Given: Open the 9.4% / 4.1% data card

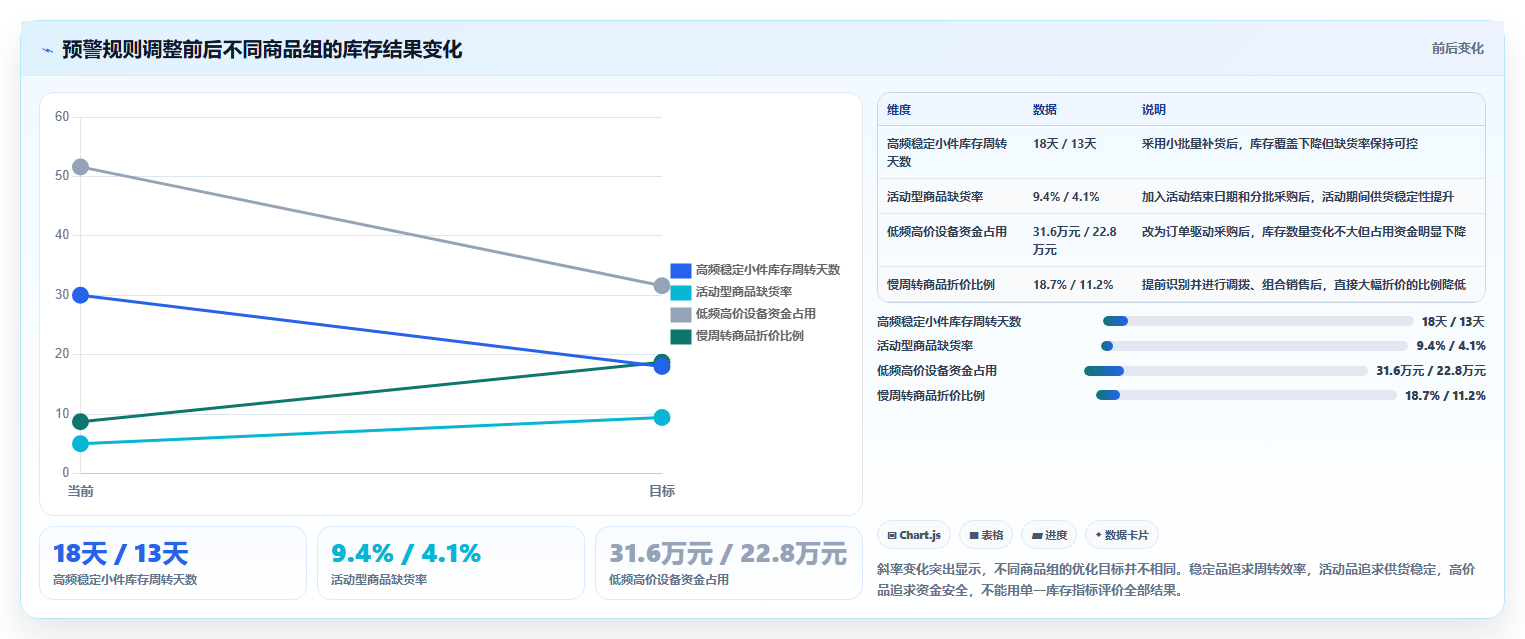Looking at the screenshot, I should click(451, 563).
